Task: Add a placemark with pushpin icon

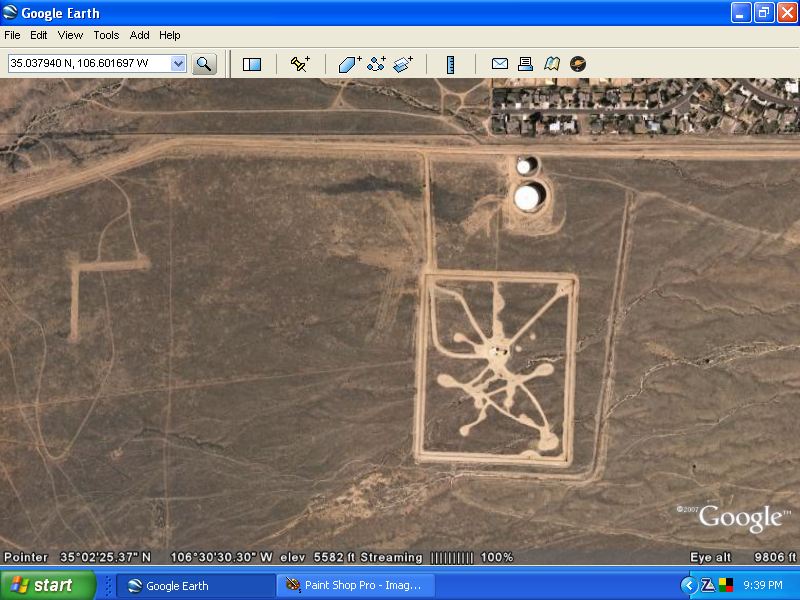Action: pyautogui.click(x=300, y=64)
